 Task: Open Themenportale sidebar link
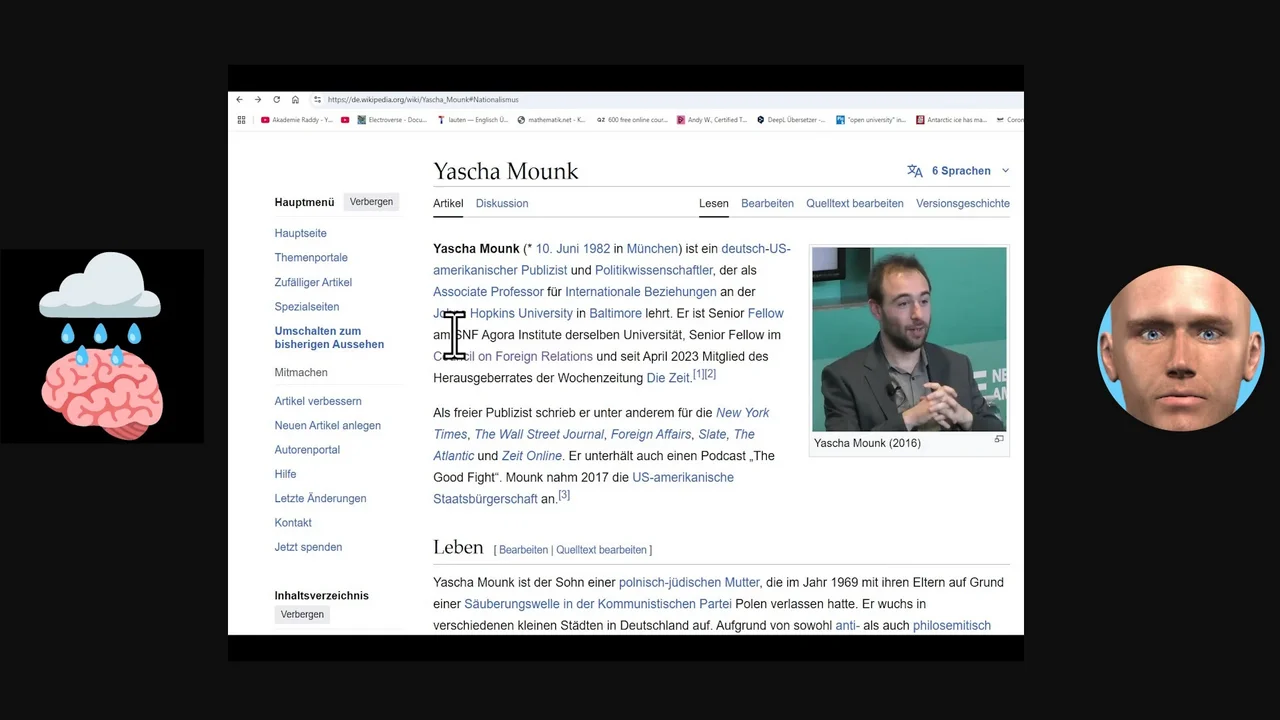(x=311, y=258)
